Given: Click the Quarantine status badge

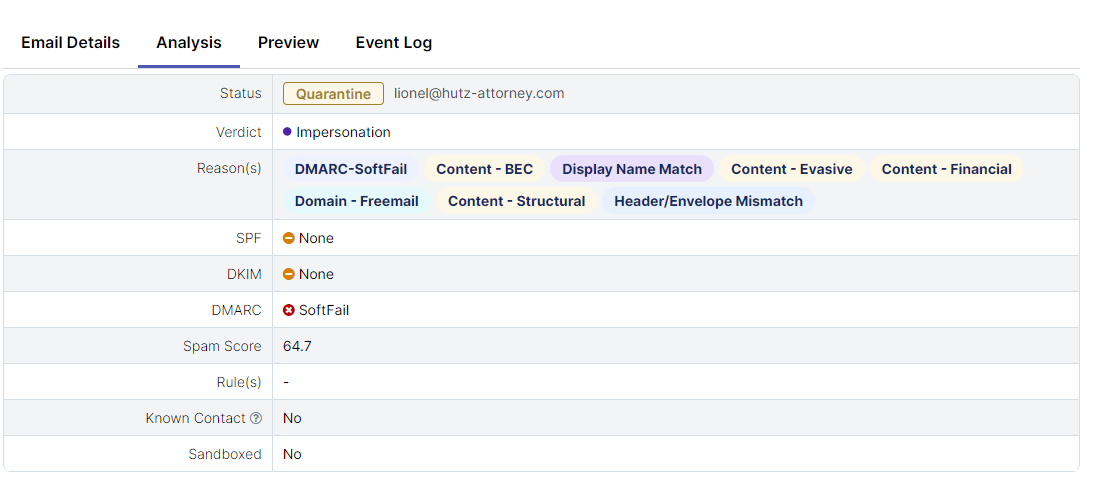Looking at the screenshot, I should pyautogui.click(x=333, y=94).
